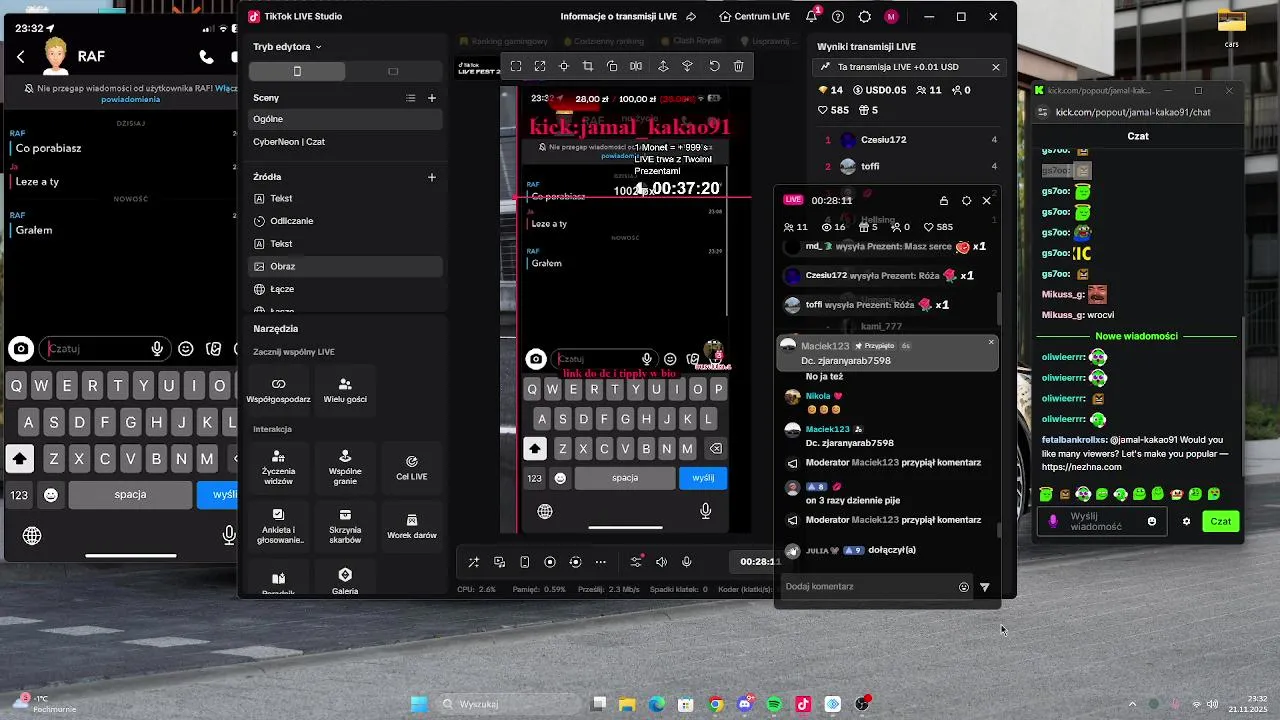This screenshot has width=1280, height=720.
Task: Open the more options ellipsis in bottom toolbar
Action: (601, 562)
